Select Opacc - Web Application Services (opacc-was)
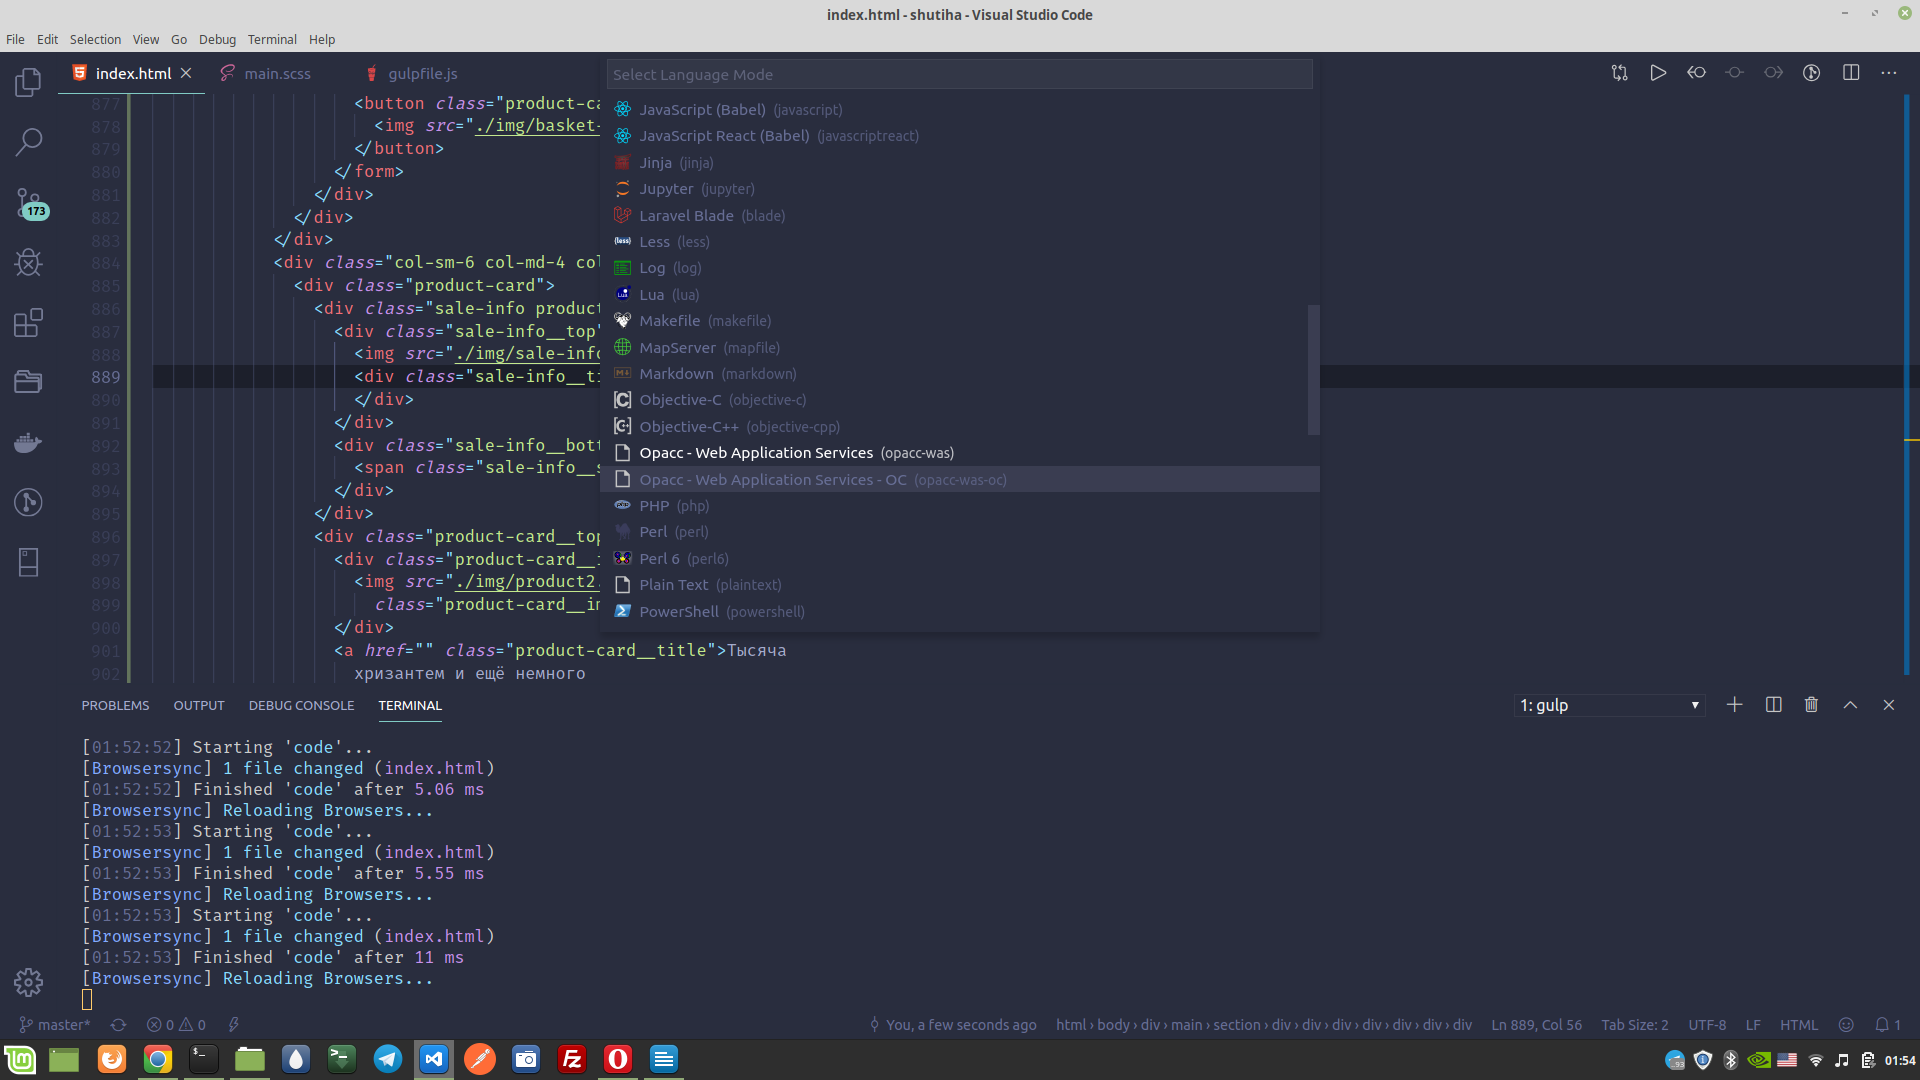 coord(959,453)
